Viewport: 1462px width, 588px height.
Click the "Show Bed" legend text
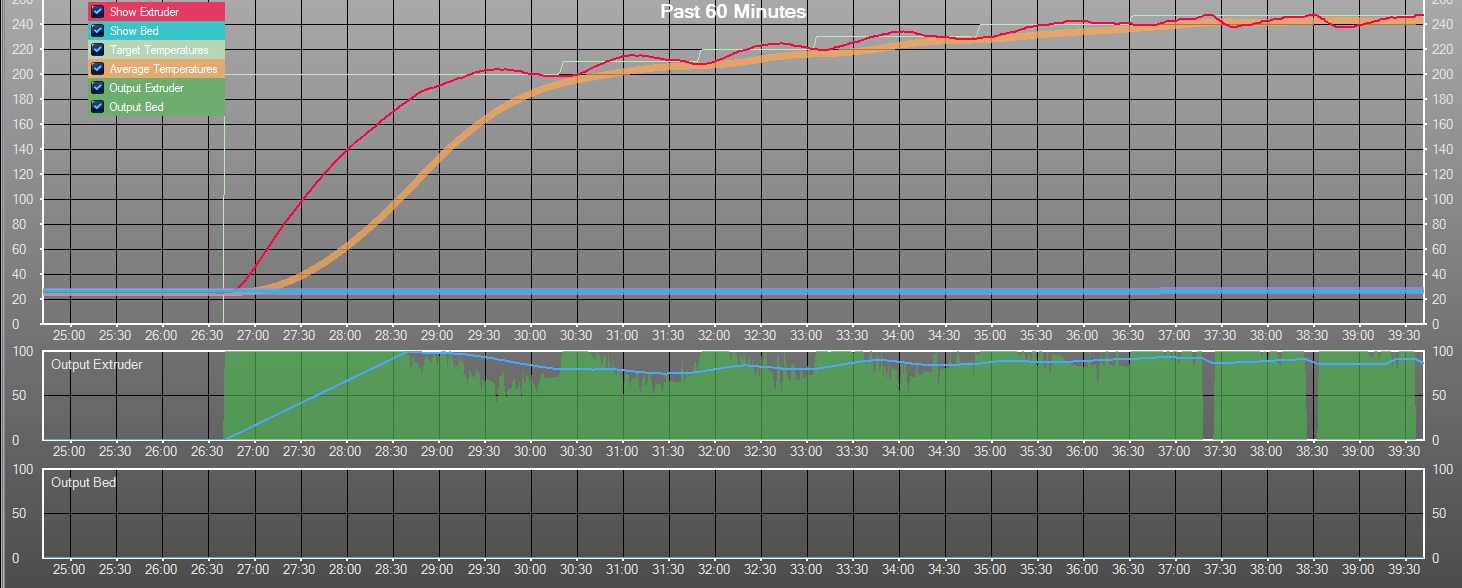pos(134,31)
